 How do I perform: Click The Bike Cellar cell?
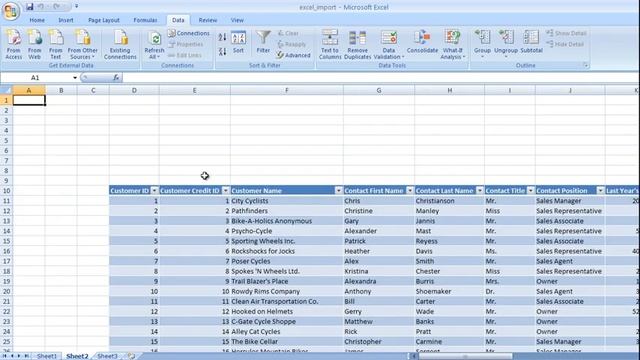point(287,342)
